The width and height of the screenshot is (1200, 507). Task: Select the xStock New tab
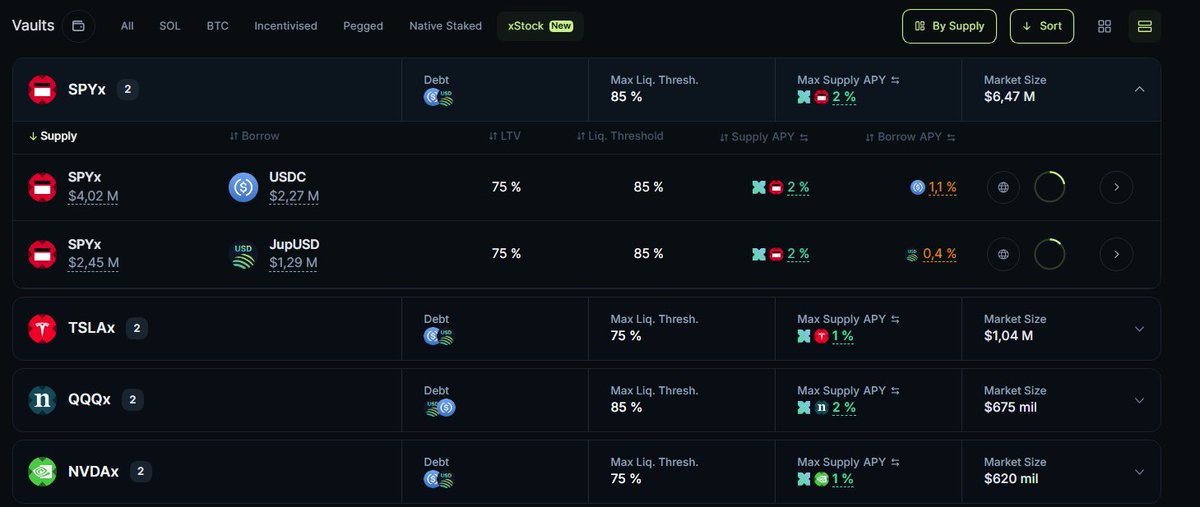point(540,26)
